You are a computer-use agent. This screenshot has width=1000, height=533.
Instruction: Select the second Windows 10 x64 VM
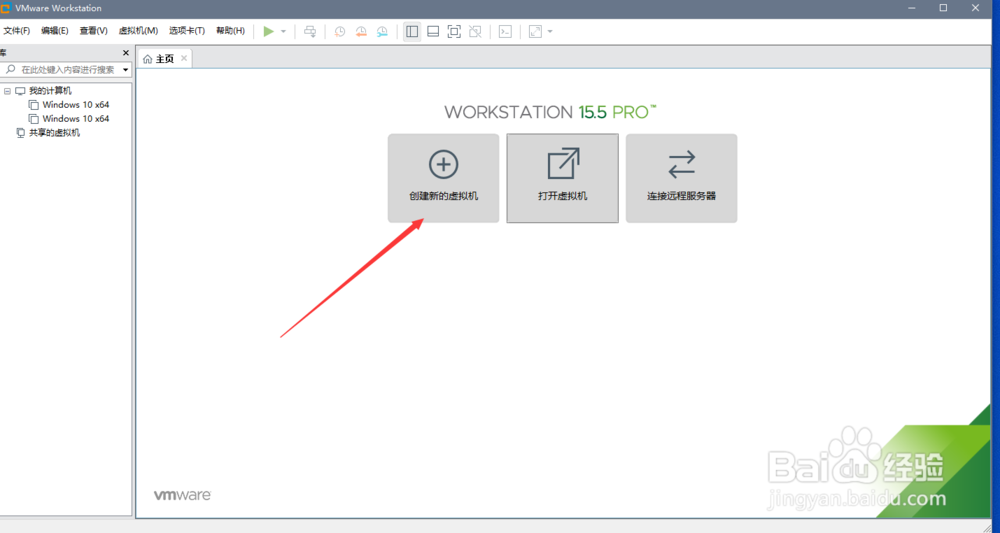[x=76, y=119]
